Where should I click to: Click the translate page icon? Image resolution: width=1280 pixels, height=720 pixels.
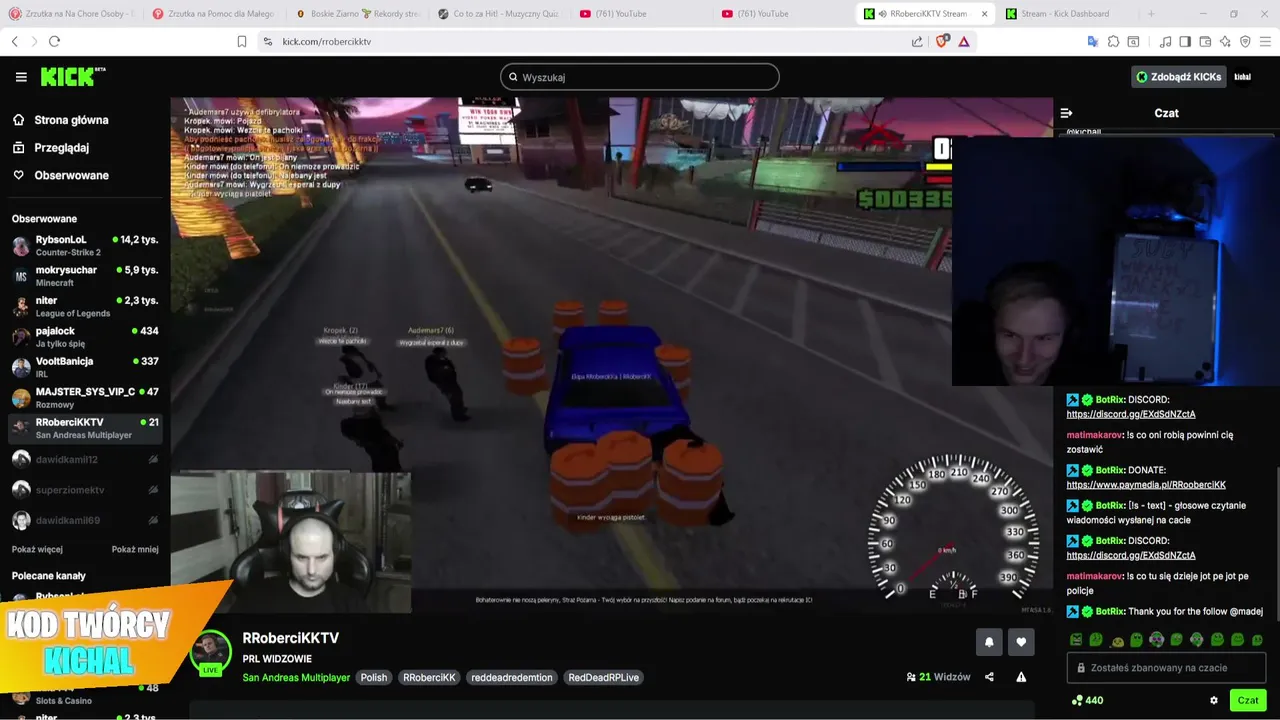pos(1092,41)
